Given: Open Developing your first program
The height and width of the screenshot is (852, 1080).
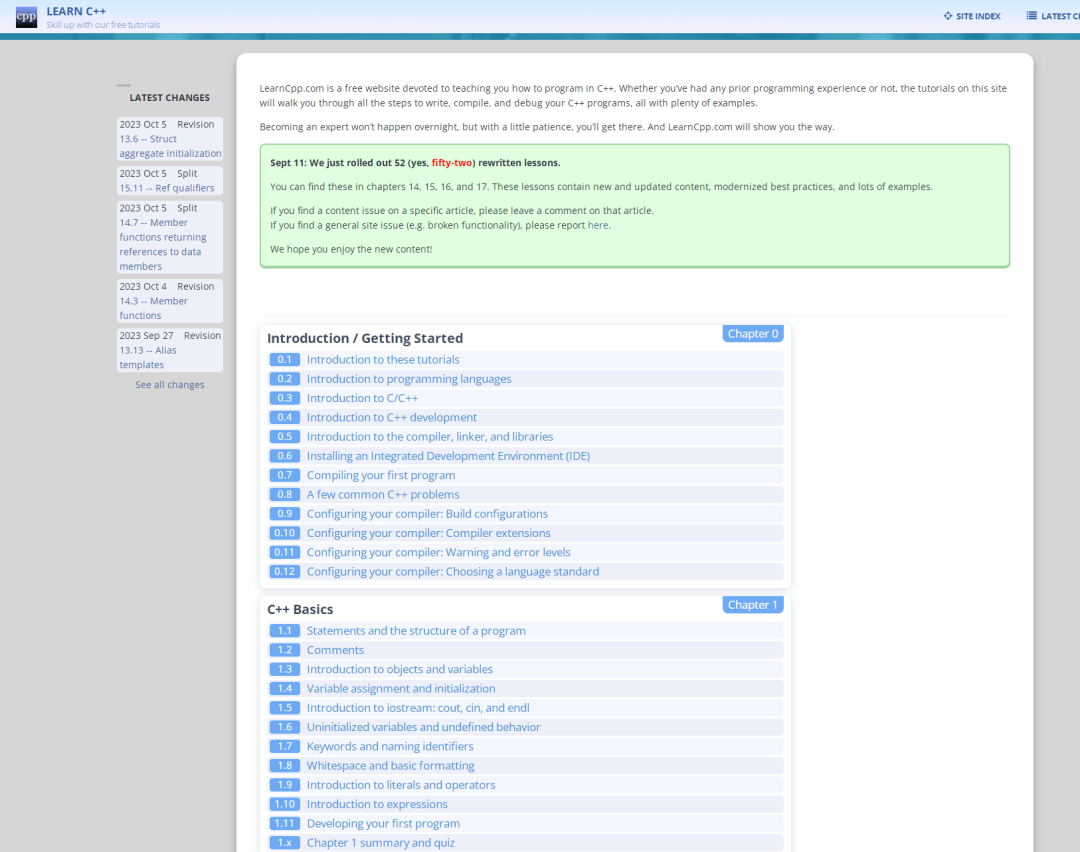Looking at the screenshot, I should click(383, 824).
